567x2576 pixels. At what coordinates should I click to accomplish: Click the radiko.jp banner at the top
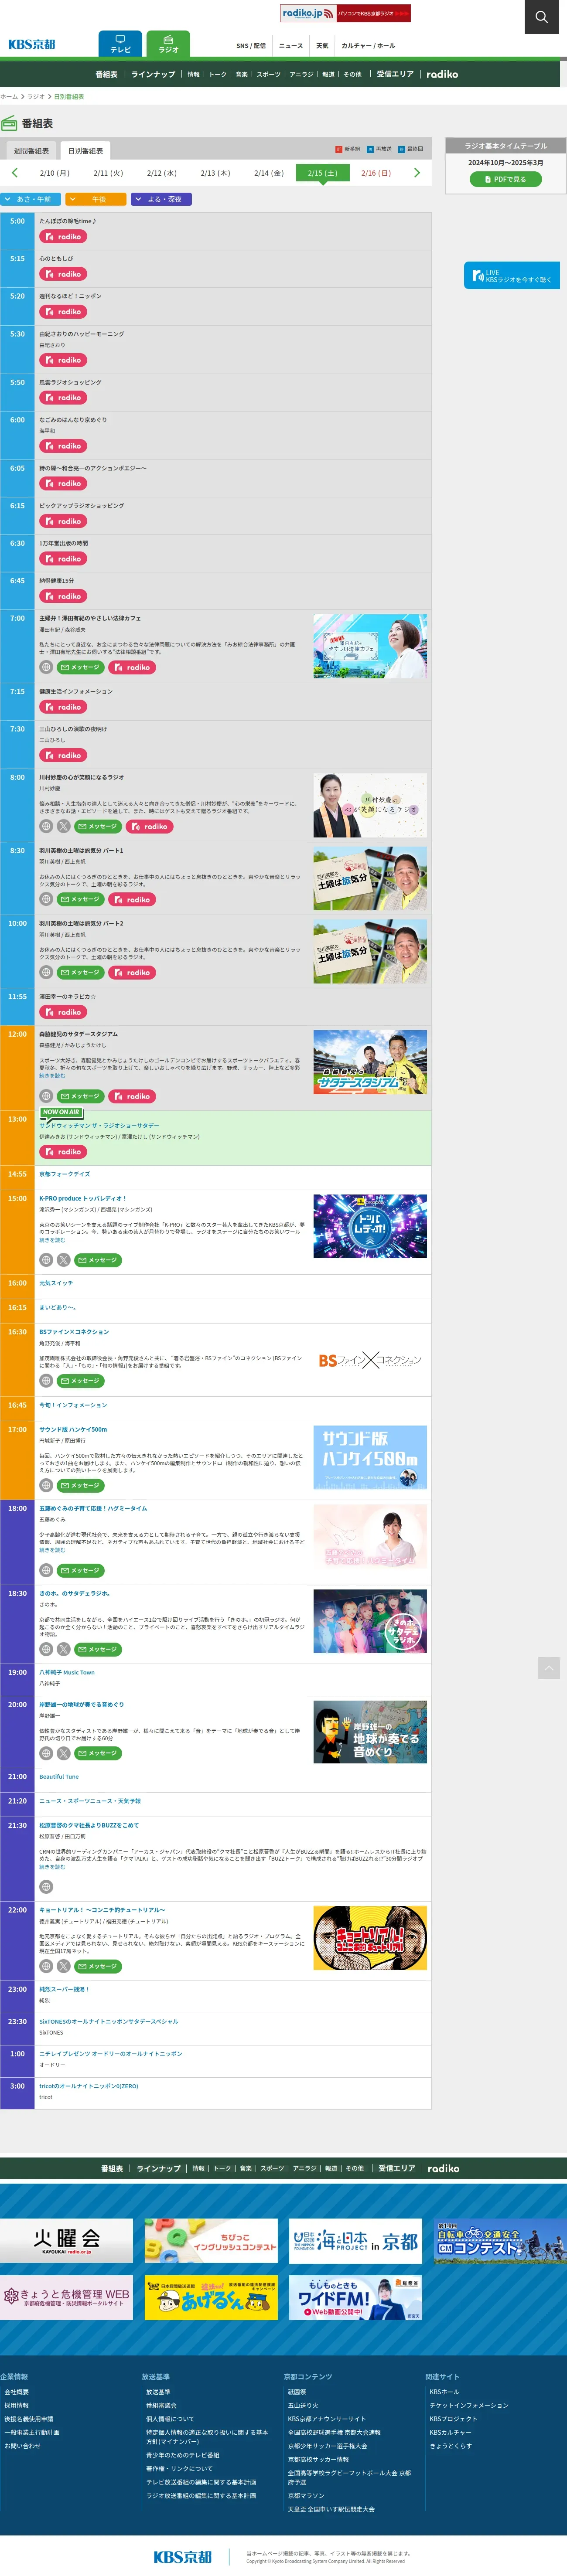click(345, 13)
